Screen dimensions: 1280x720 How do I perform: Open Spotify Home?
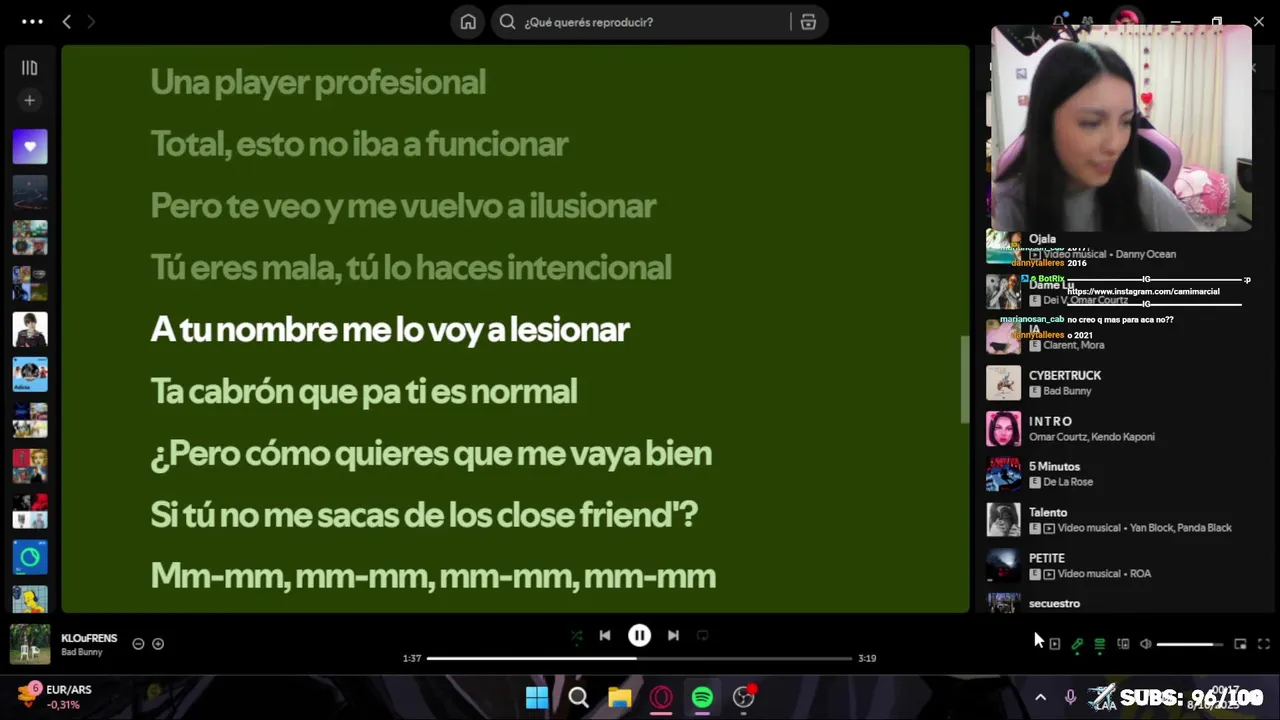[468, 22]
